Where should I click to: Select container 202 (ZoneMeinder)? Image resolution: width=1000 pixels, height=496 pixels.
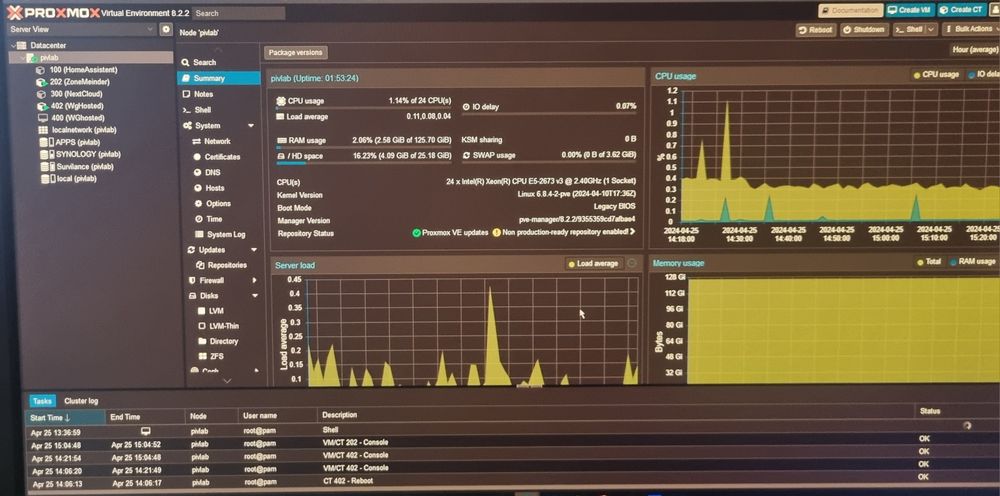(x=79, y=82)
